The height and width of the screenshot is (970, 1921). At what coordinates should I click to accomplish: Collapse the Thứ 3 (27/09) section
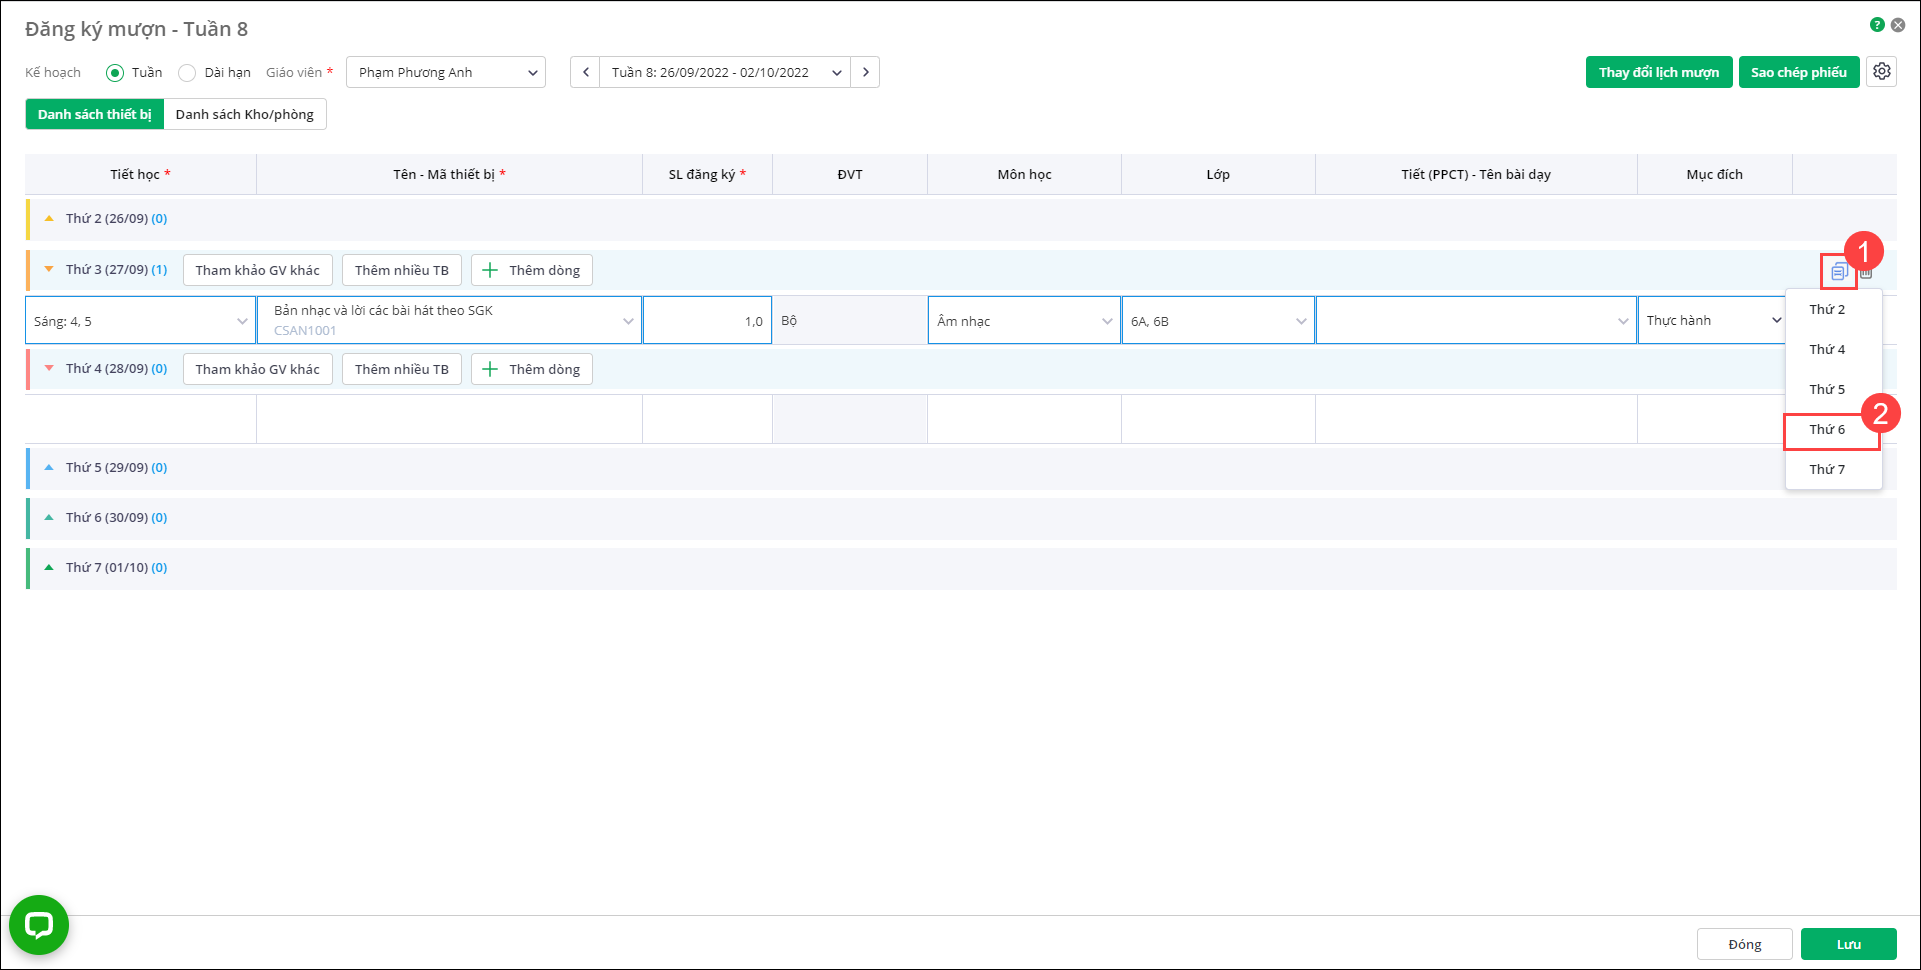pos(49,270)
